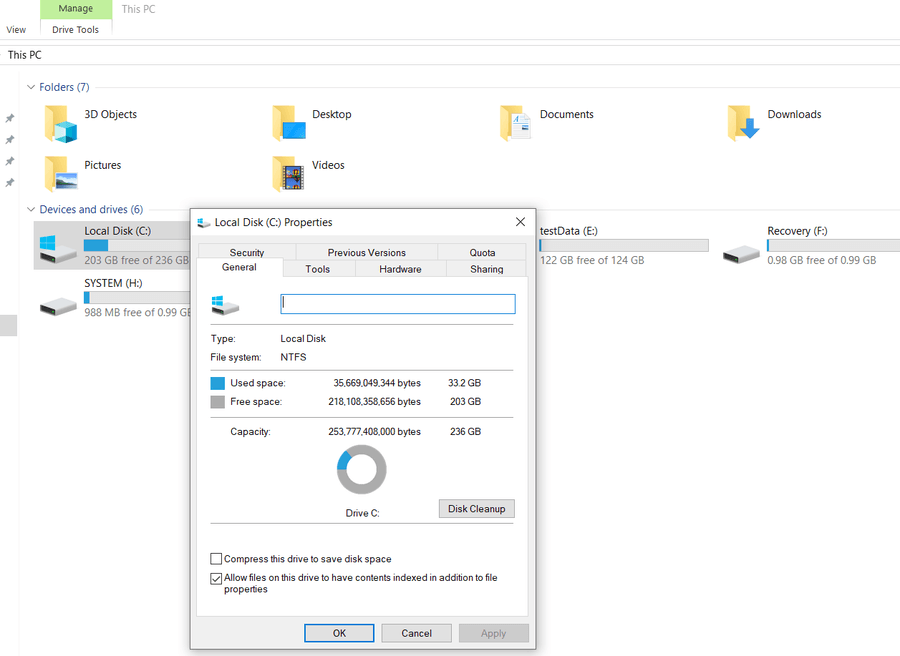The image size is (900, 656).
Task: Click drive icon beside the name field
Action: [225, 305]
